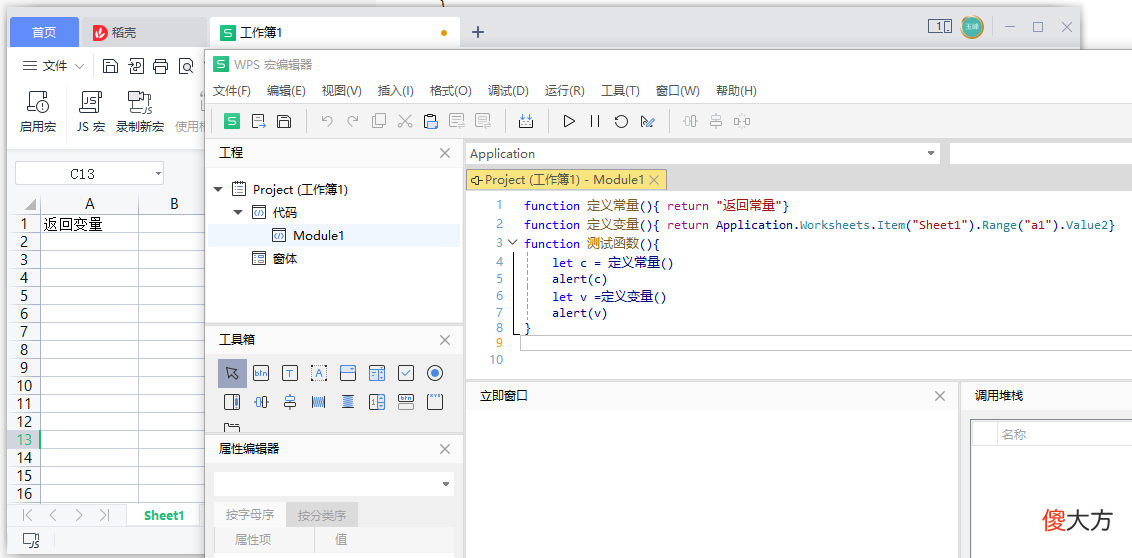This screenshot has width=1132, height=558.
Task: Select the pointer tool in the toolbox
Action: [x=232, y=373]
